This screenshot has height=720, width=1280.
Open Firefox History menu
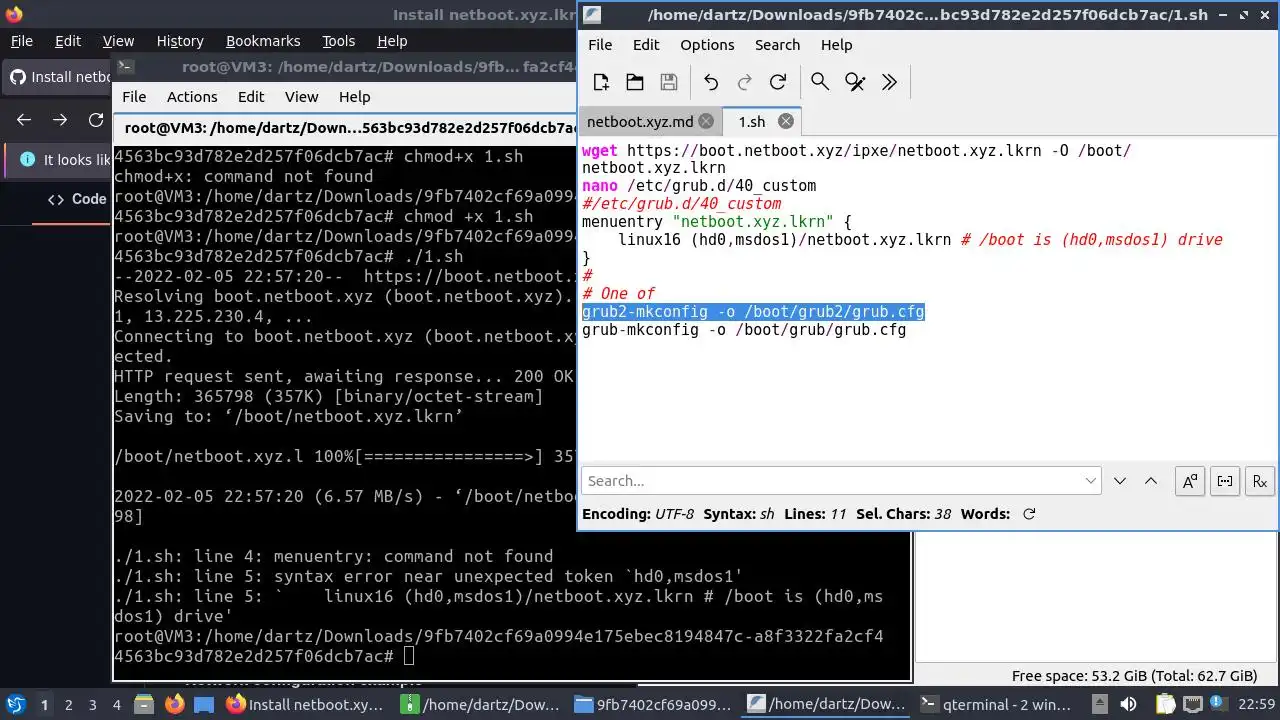[x=180, y=41]
